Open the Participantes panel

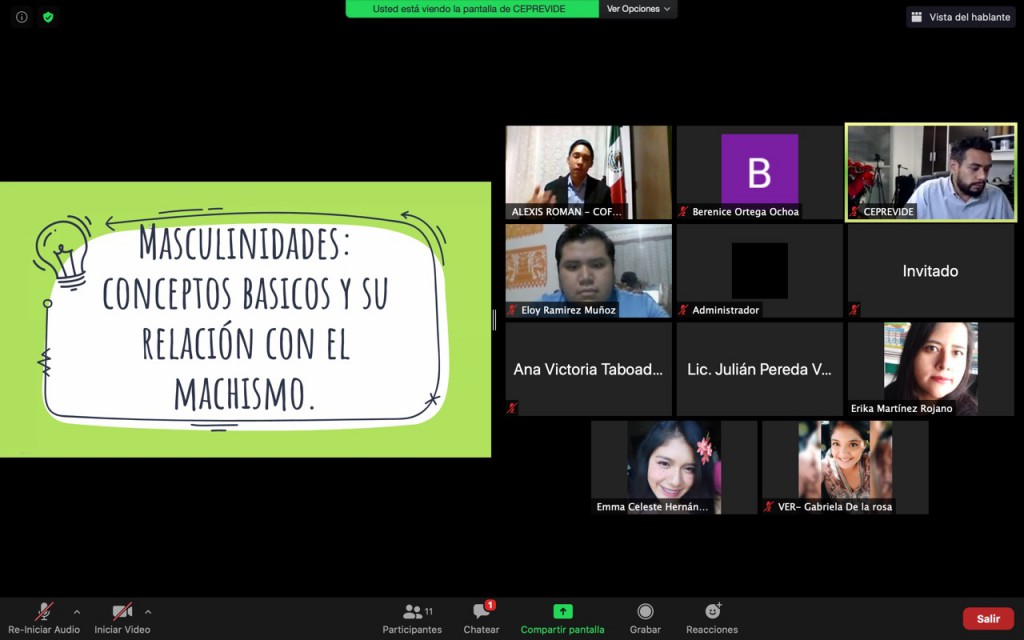coord(412,618)
